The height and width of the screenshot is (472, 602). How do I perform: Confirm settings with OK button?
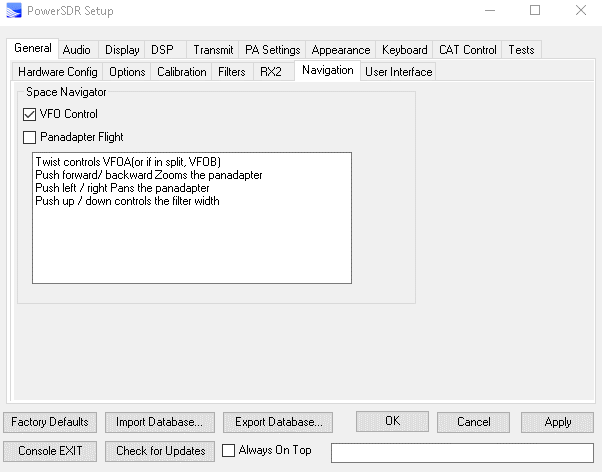[392, 421]
